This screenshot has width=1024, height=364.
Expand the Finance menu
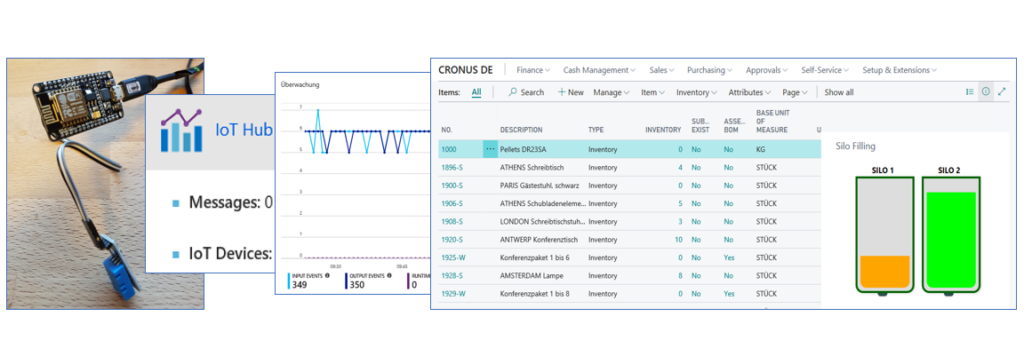tap(533, 70)
